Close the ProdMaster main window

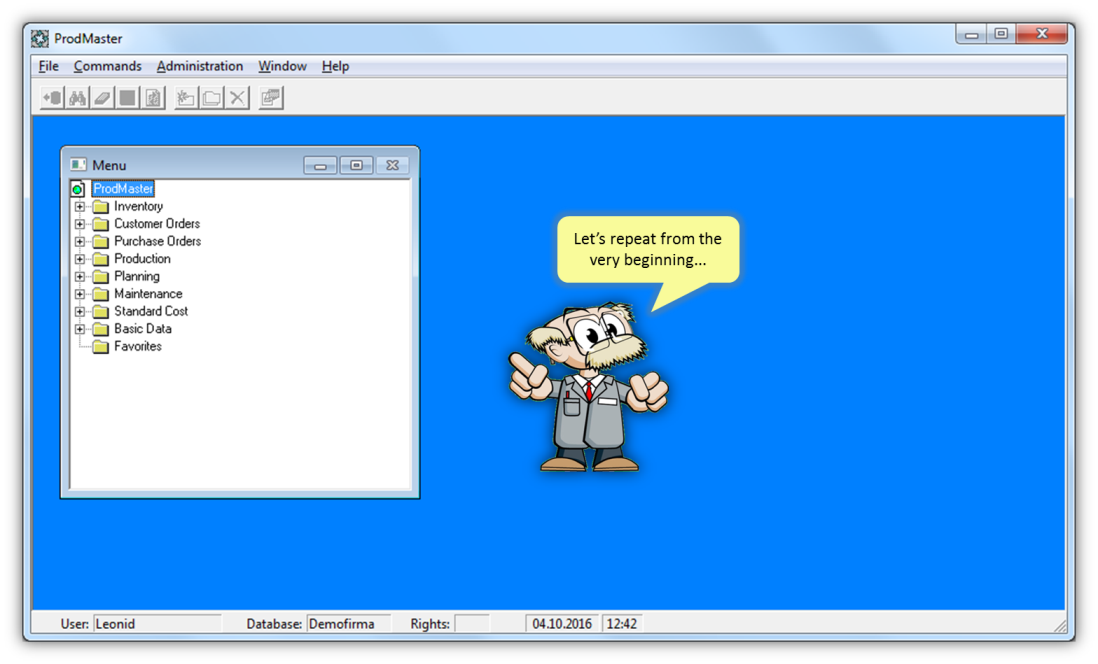pos(1042,34)
